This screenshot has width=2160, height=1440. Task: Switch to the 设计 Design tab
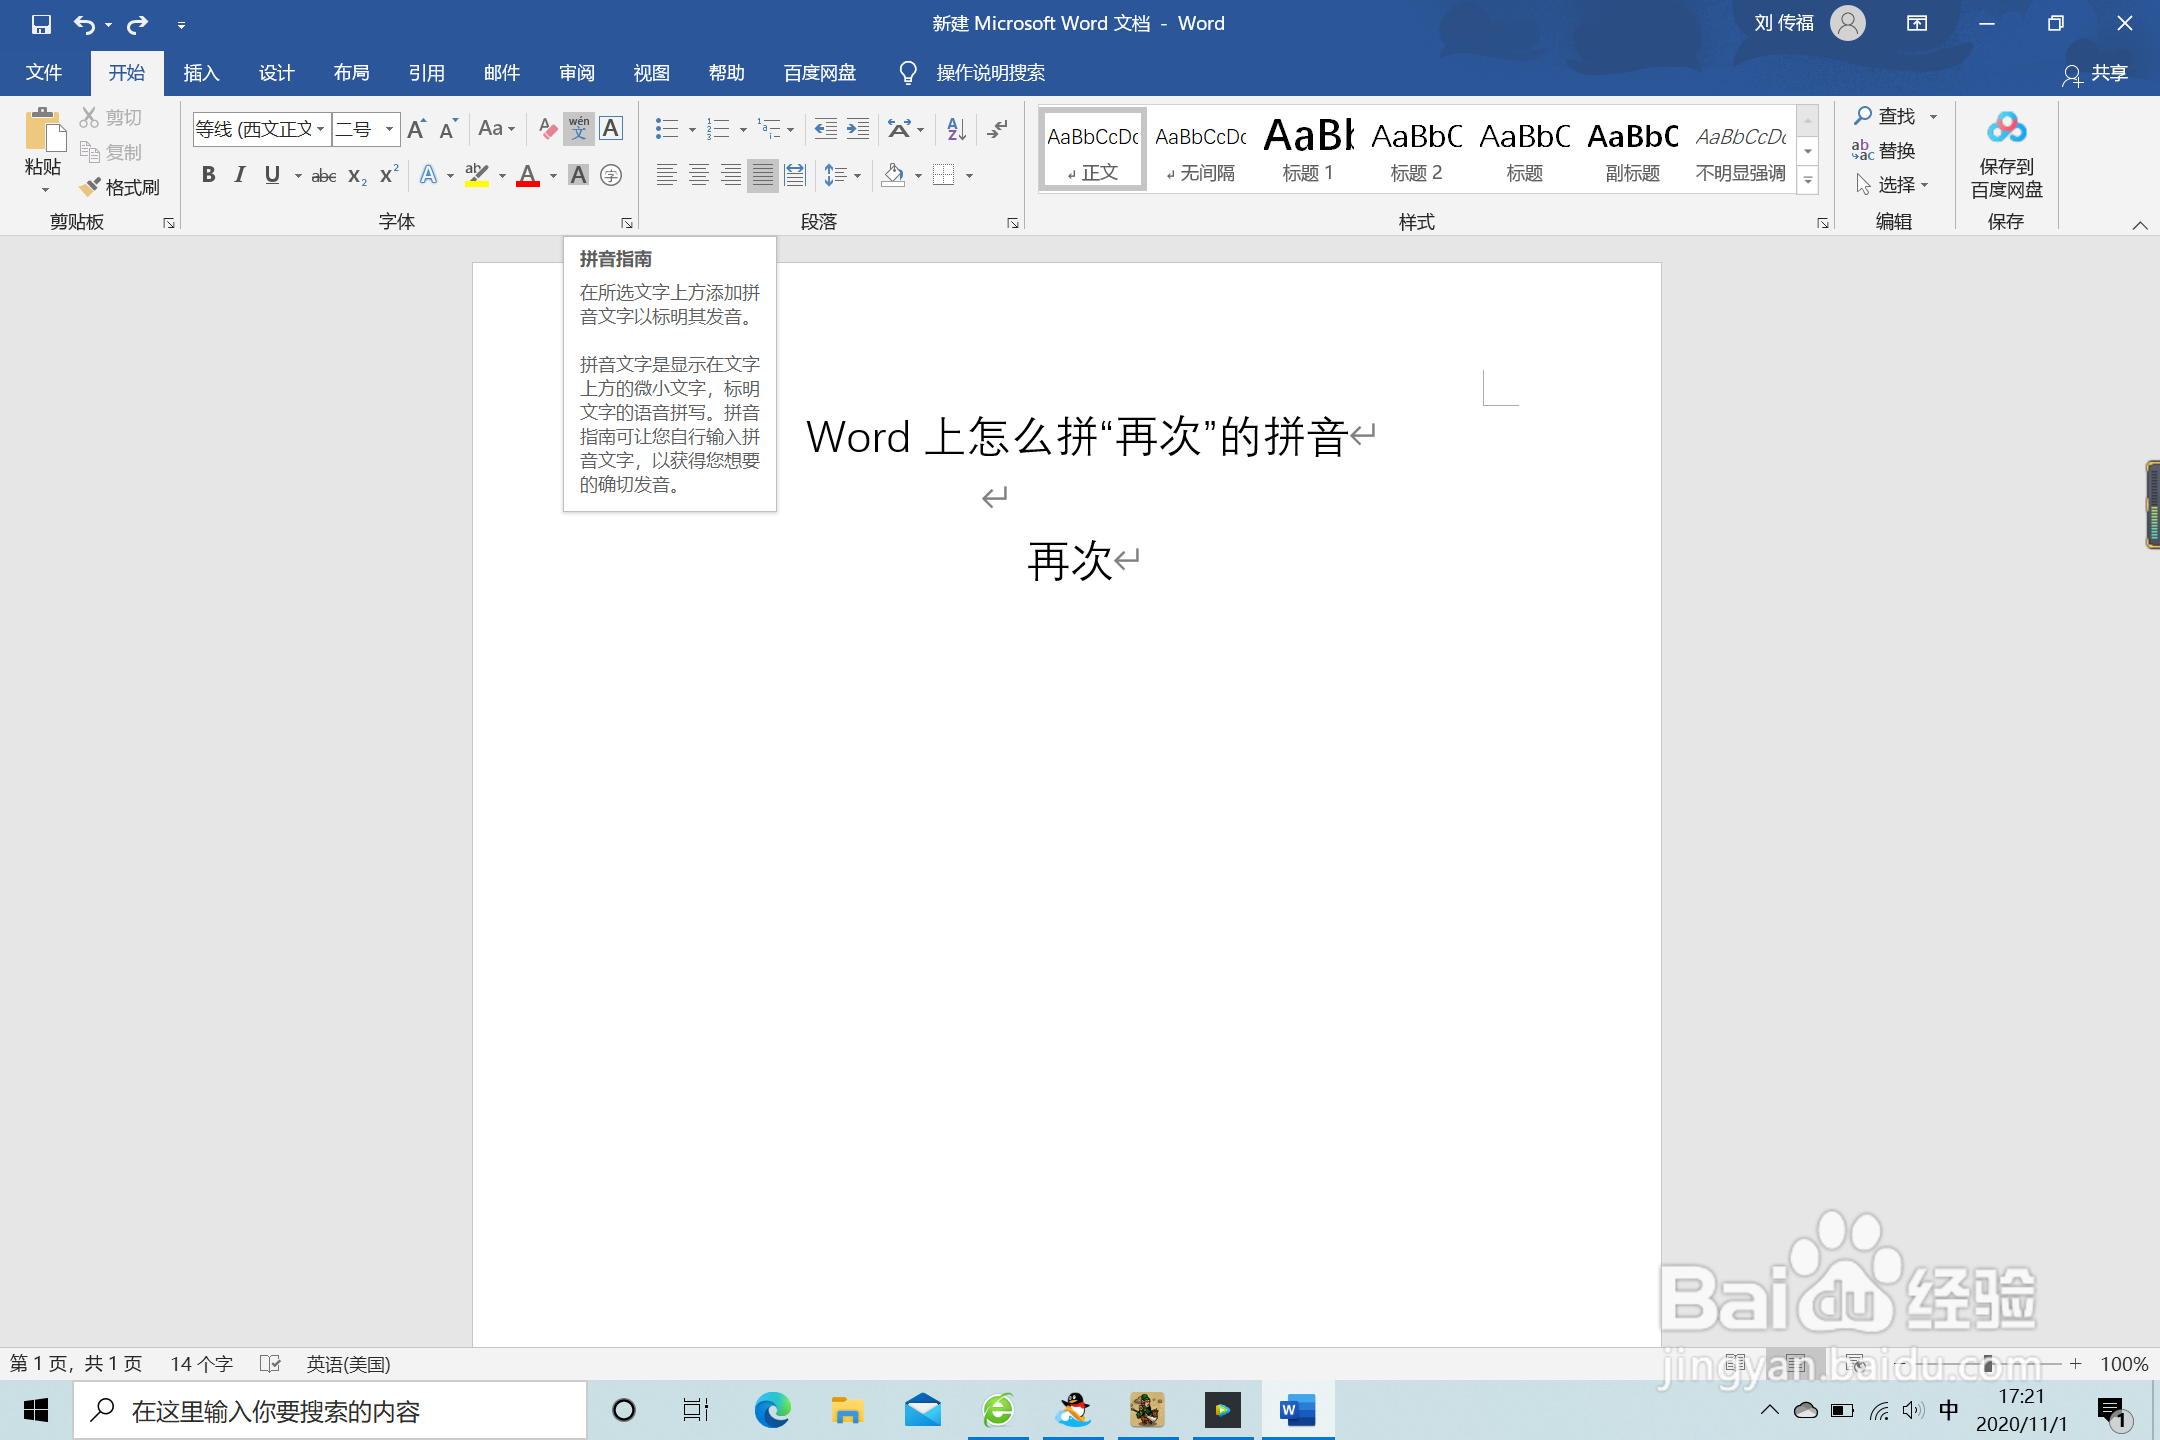[276, 73]
